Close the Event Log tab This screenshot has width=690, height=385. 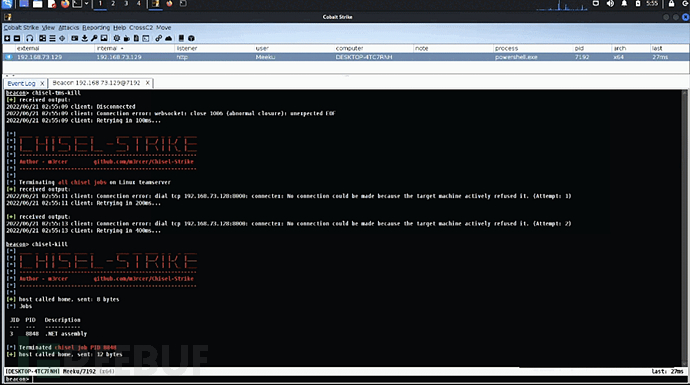pos(42,83)
